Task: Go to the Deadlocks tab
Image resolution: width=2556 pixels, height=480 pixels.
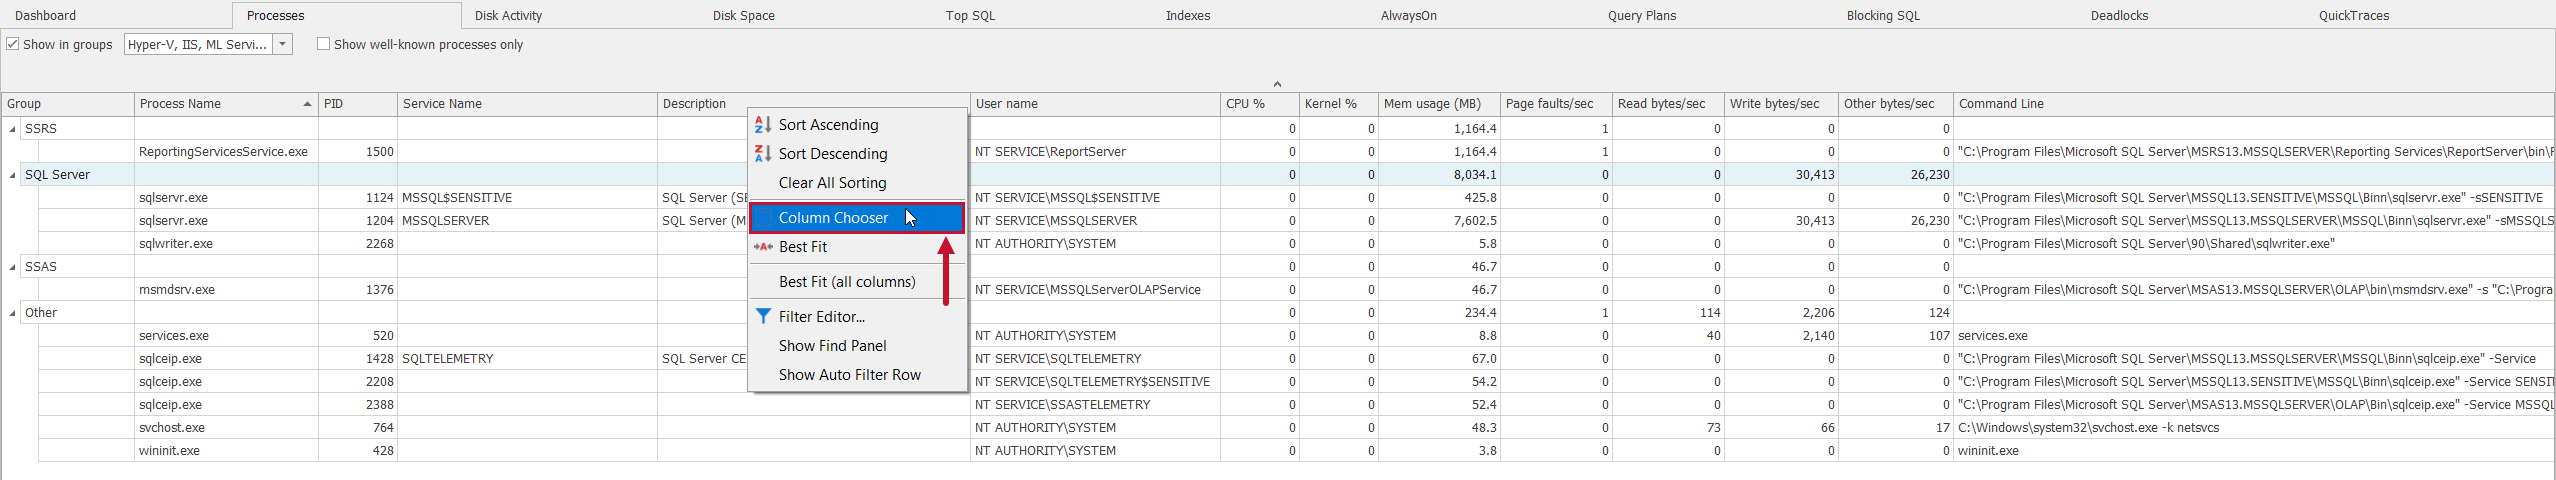Action: (x=2120, y=15)
